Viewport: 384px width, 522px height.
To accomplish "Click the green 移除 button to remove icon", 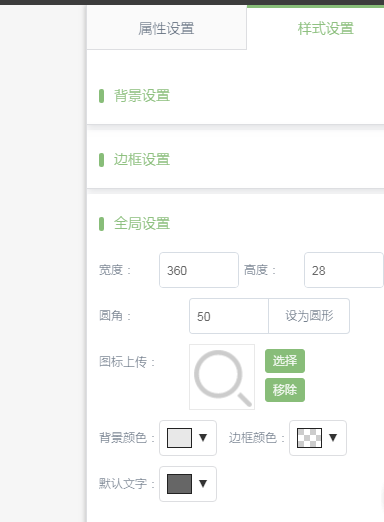I will point(285,390).
